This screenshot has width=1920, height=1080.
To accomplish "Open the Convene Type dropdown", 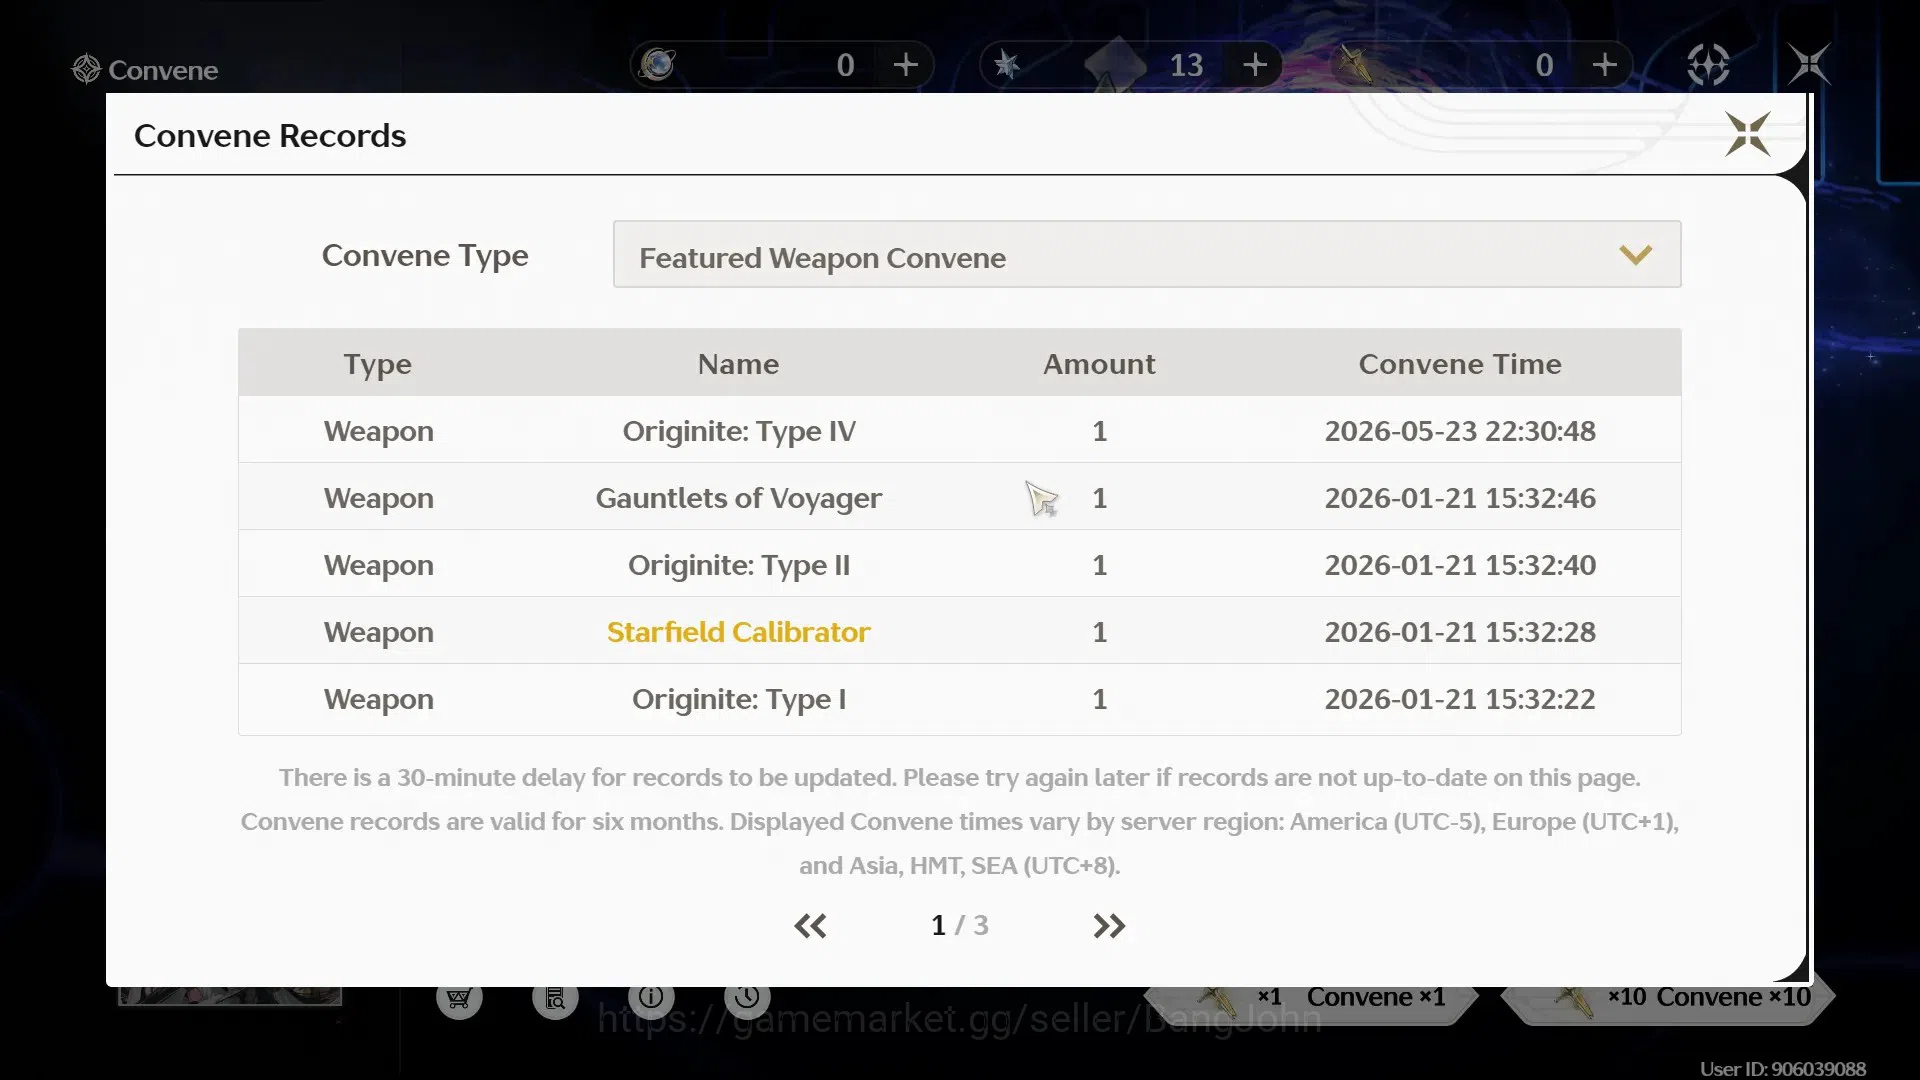I will coord(1147,255).
